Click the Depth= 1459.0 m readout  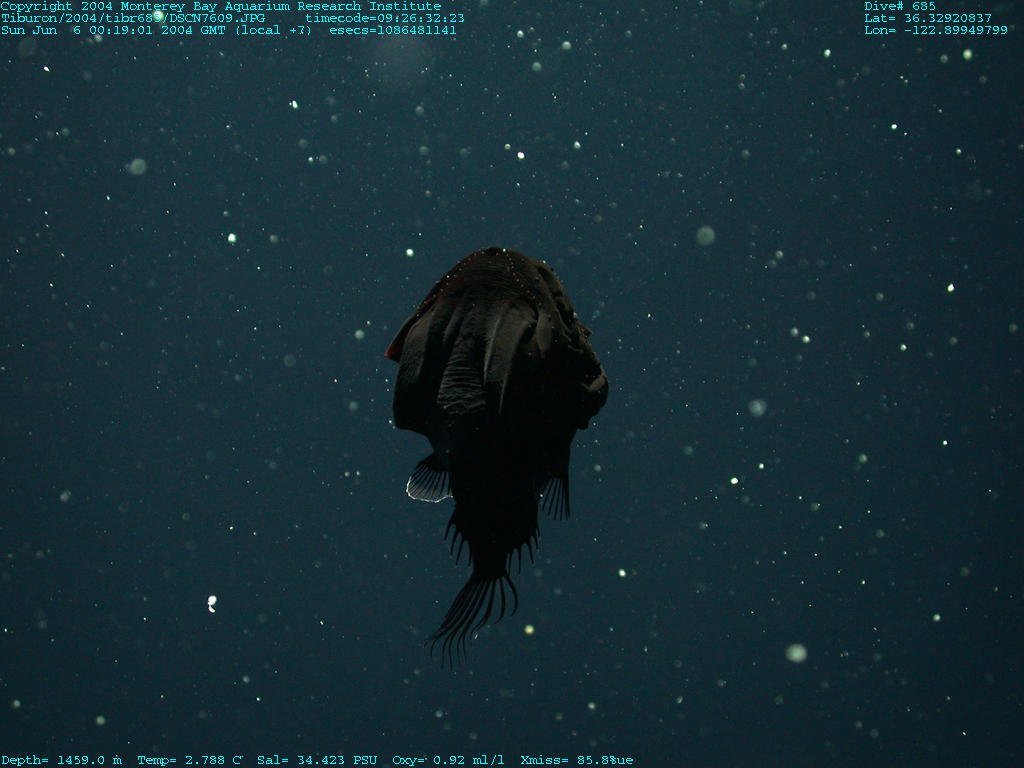(x=61, y=761)
